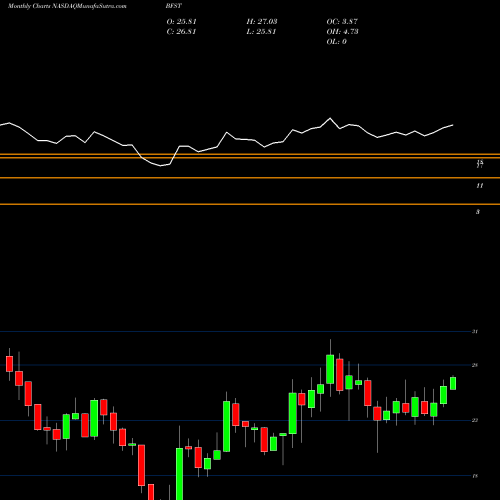Click the 'OC: 3.87' reading

342,22
